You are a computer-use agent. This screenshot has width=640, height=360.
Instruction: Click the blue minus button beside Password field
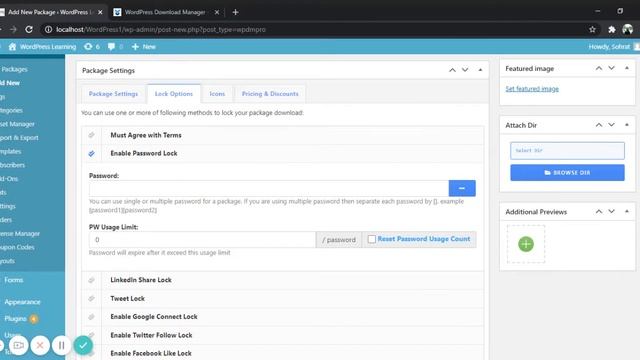coord(462,188)
